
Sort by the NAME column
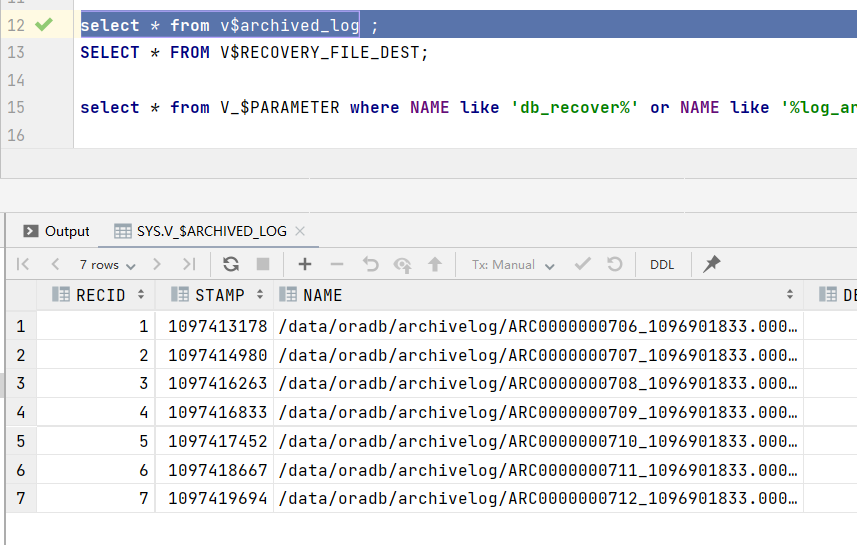790,295
